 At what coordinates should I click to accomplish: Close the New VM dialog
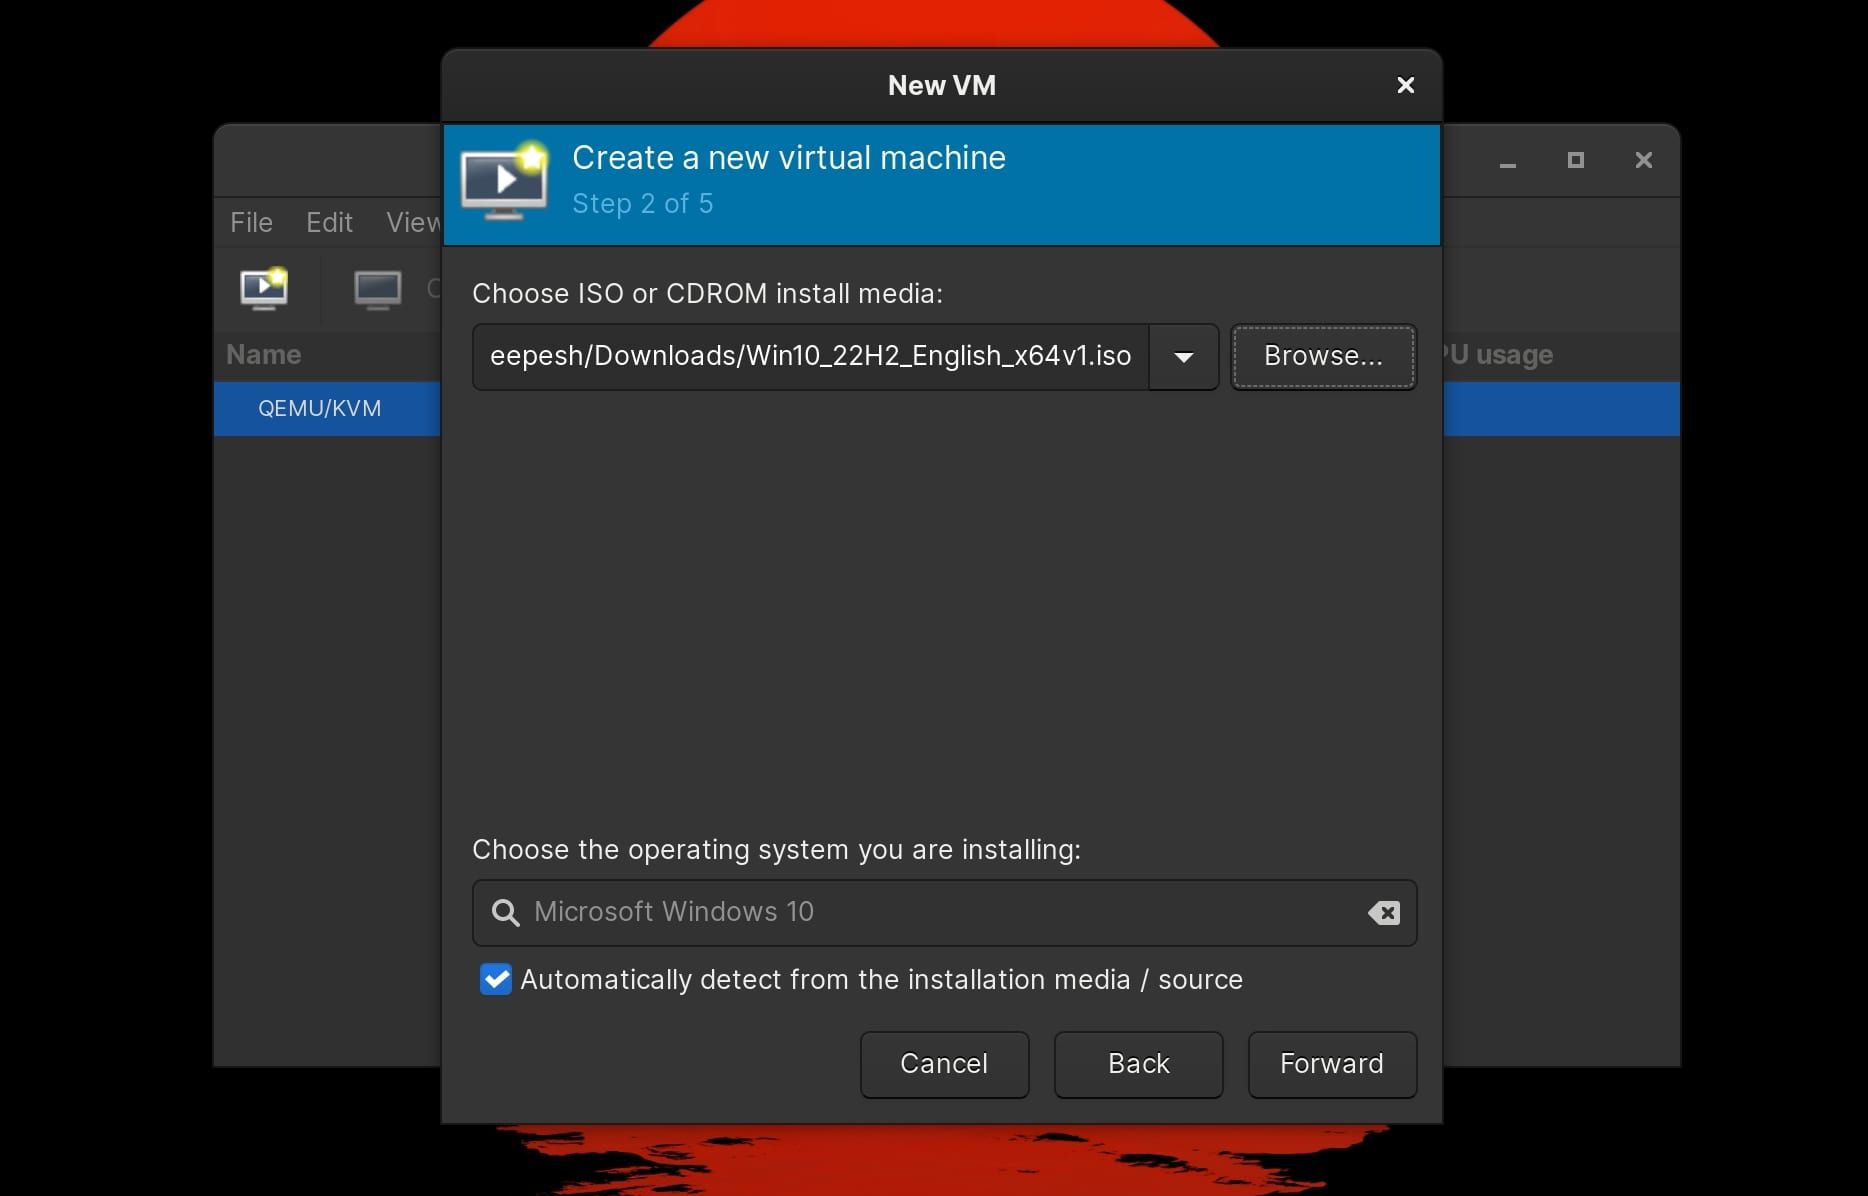click(x=1405, y=85)
